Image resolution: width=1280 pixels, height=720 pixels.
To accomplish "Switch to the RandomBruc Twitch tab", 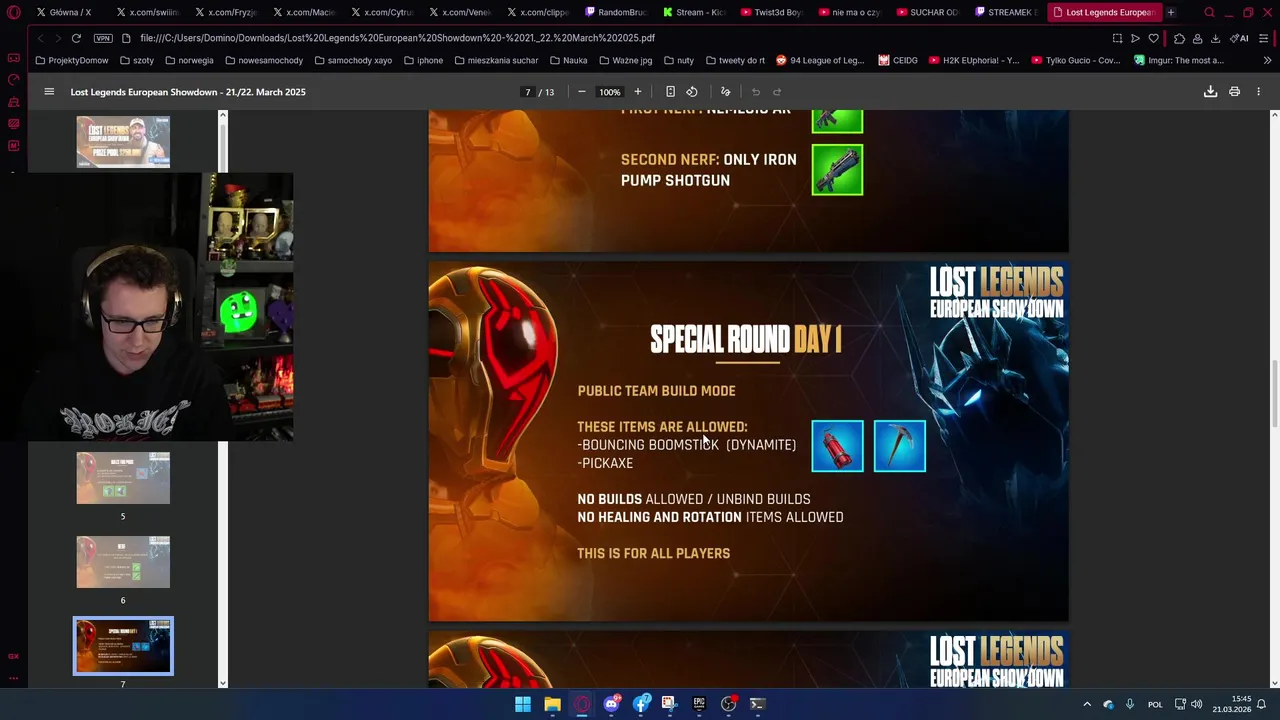I will click(616, 12).
